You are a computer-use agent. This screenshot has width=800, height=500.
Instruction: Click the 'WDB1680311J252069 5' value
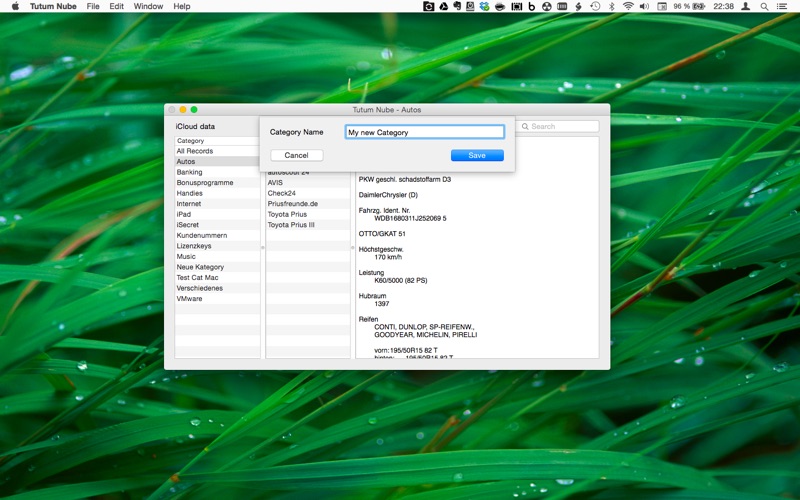410,218
